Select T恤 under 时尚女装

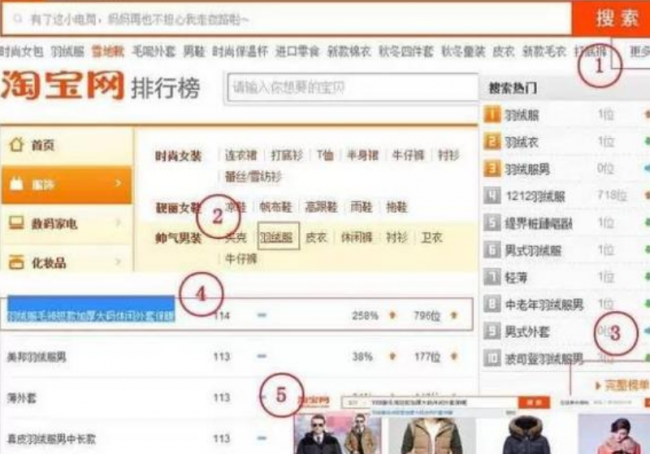click(325, 155)
